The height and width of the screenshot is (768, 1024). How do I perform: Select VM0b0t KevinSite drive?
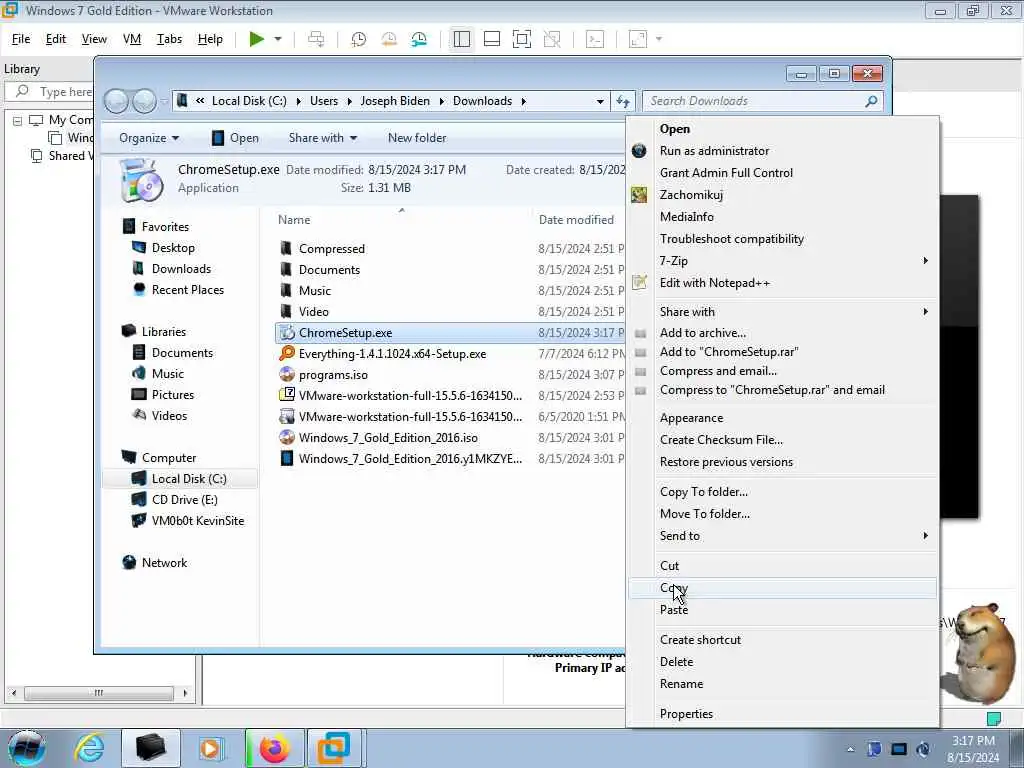pyautogui.click(x=198, y=521)
